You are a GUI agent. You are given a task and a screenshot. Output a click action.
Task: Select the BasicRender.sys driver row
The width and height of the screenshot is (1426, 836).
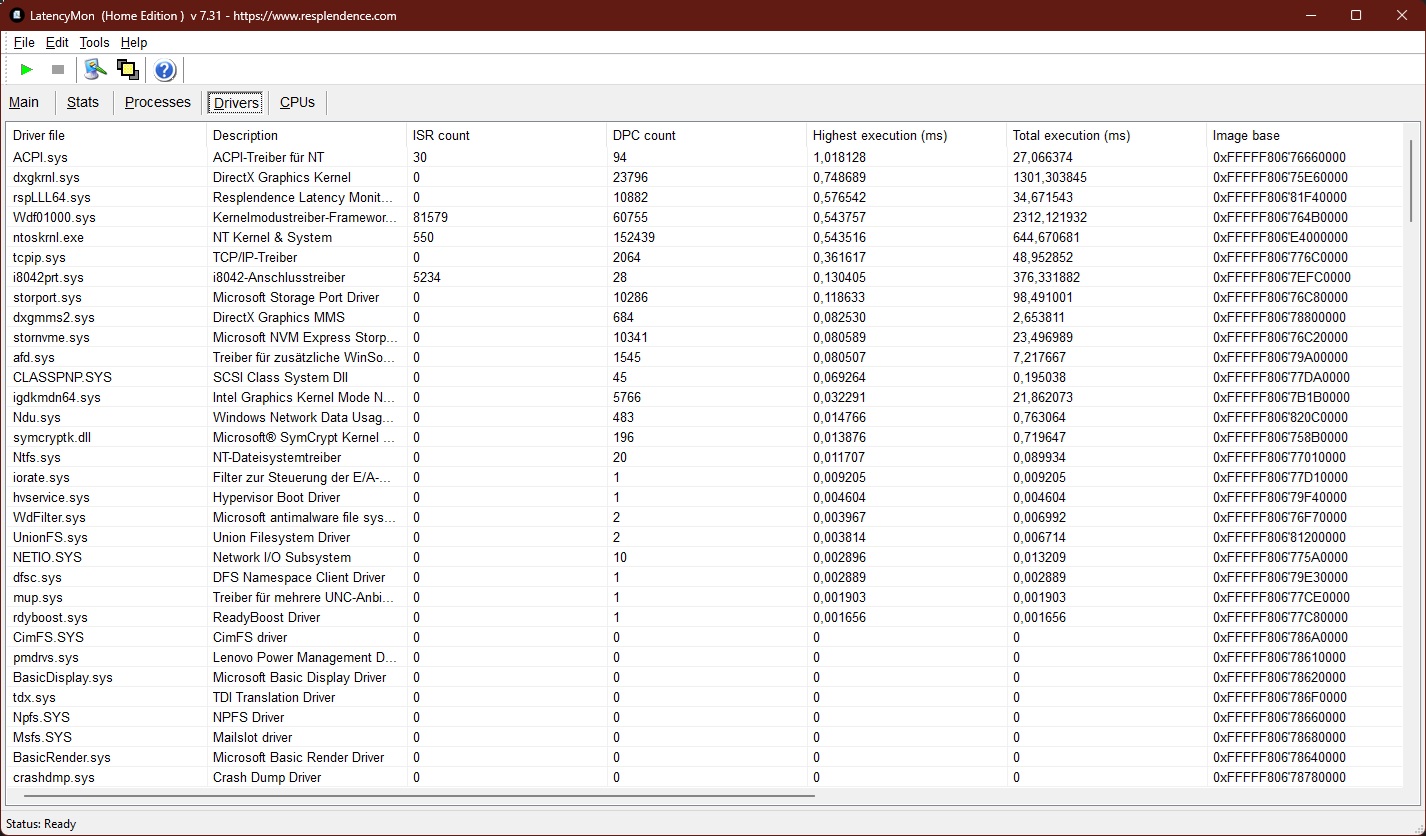(705, 757)
